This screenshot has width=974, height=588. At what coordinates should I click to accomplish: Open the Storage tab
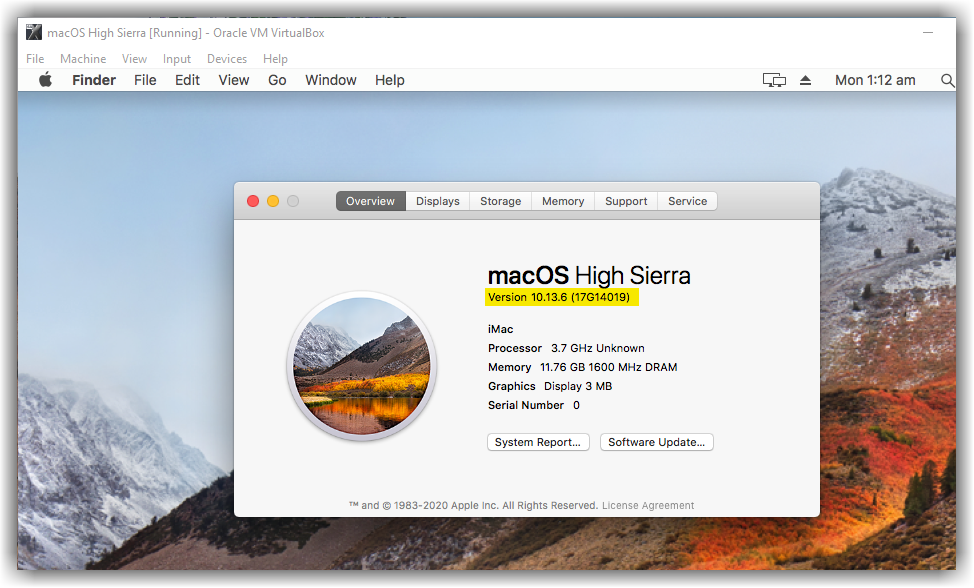tap(501, 201)
